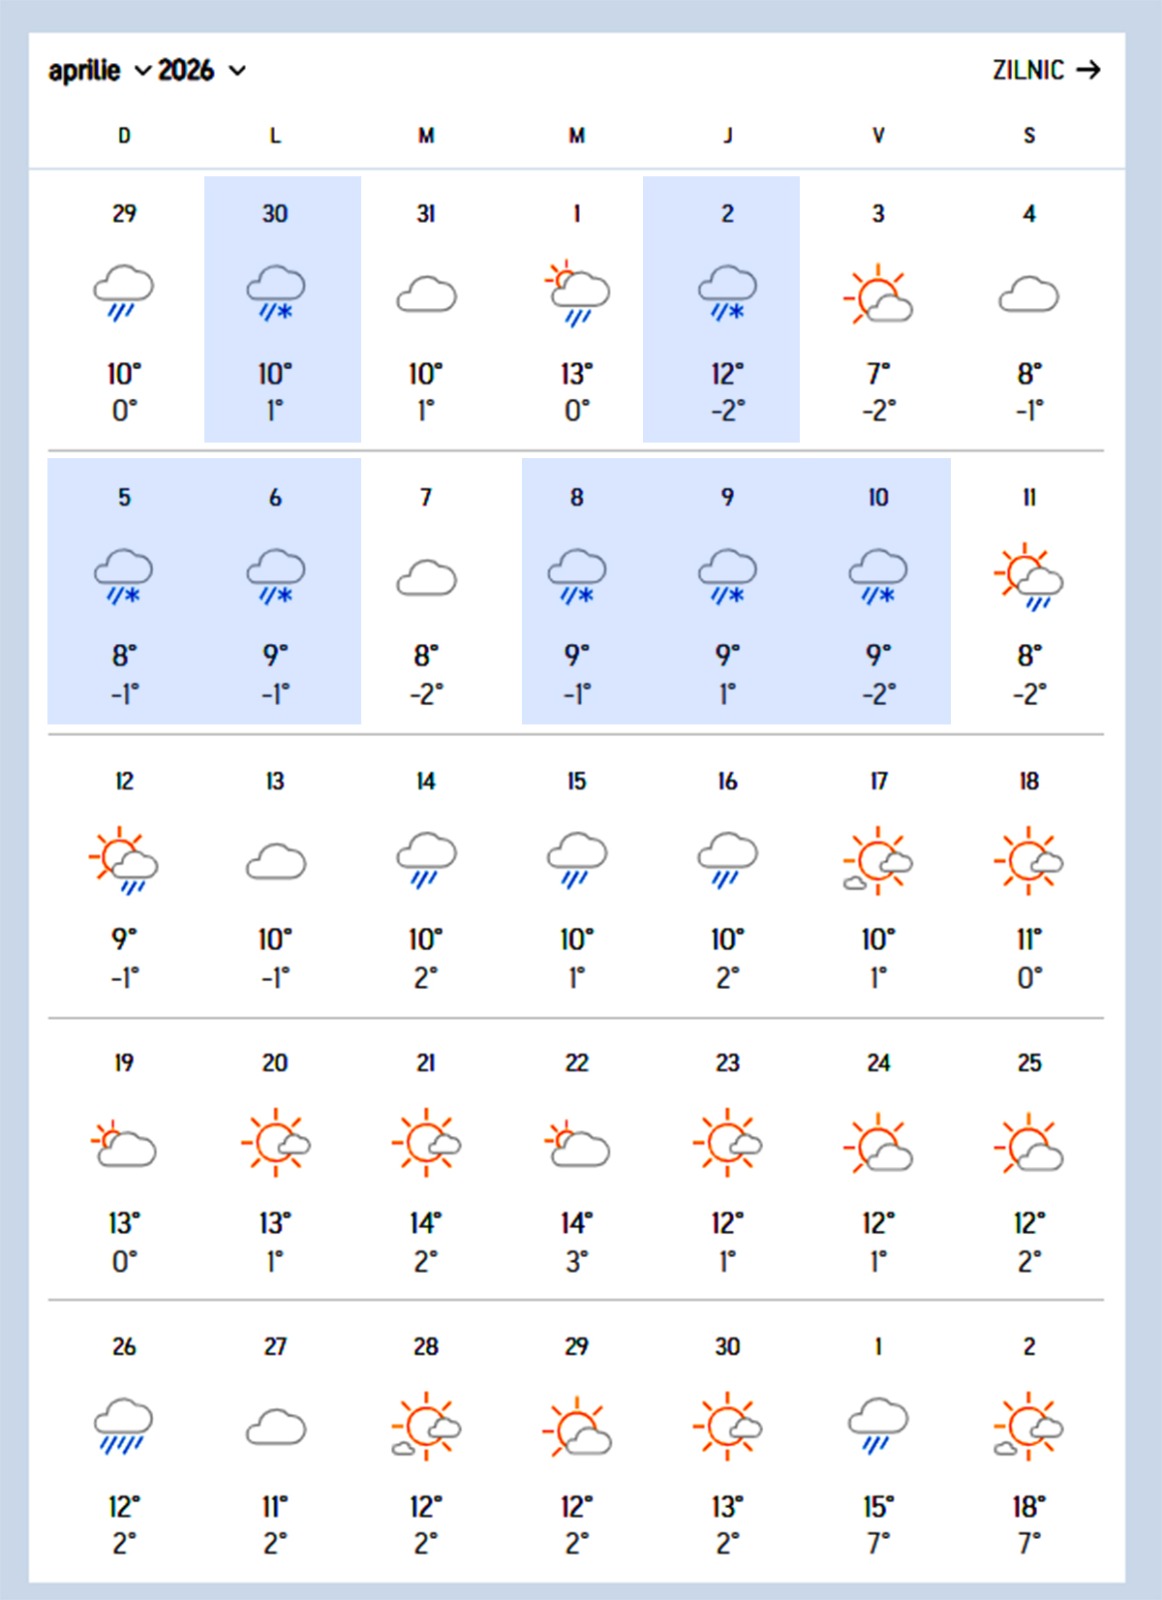Select the sun and rain icon on April 11
The image size is (1162, 1600).
pyautogui.click(x=1029, y=577)
